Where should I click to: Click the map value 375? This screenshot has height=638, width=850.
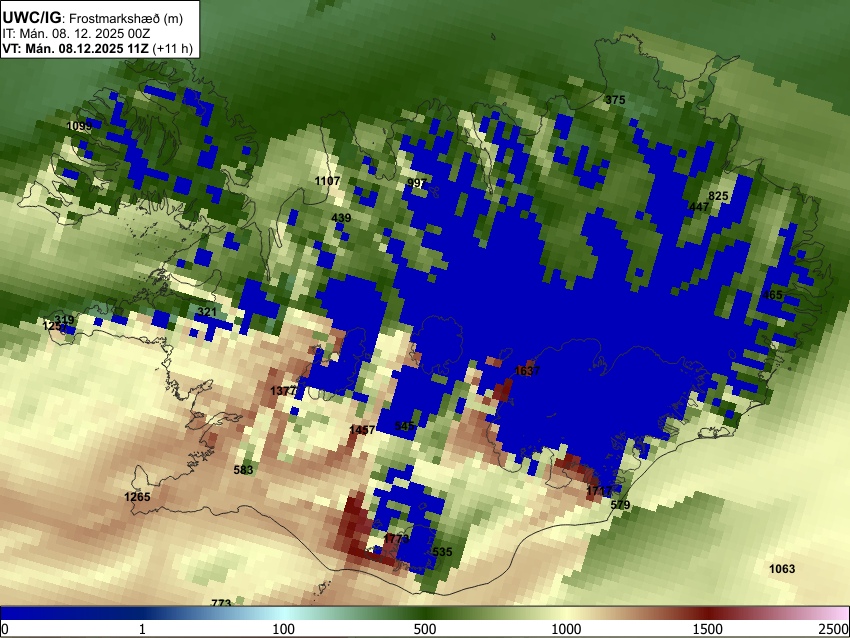pos(615,100)
